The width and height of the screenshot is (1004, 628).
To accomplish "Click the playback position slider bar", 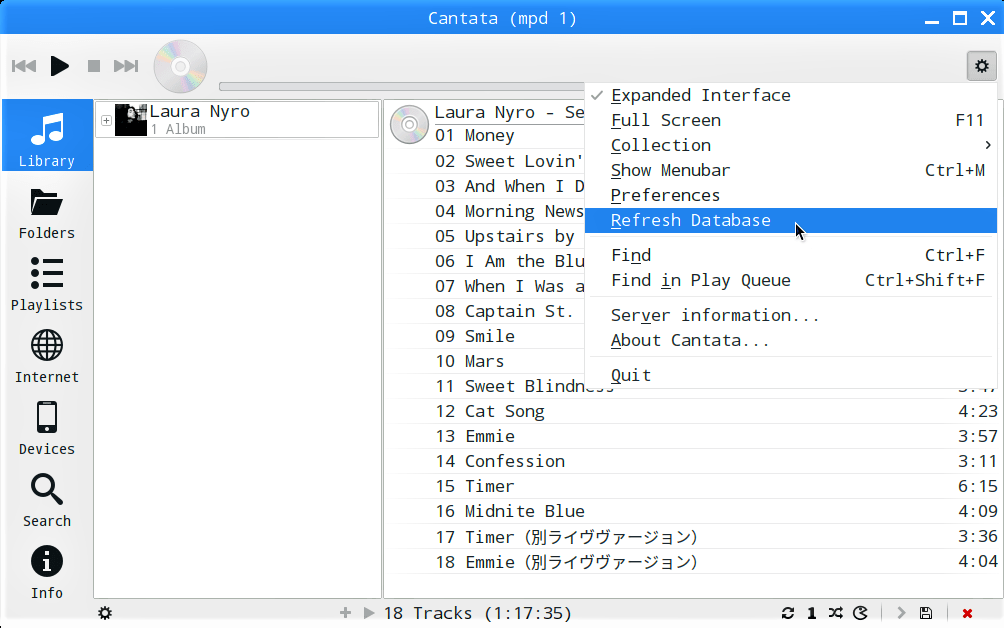I will (x=401, y=86).
